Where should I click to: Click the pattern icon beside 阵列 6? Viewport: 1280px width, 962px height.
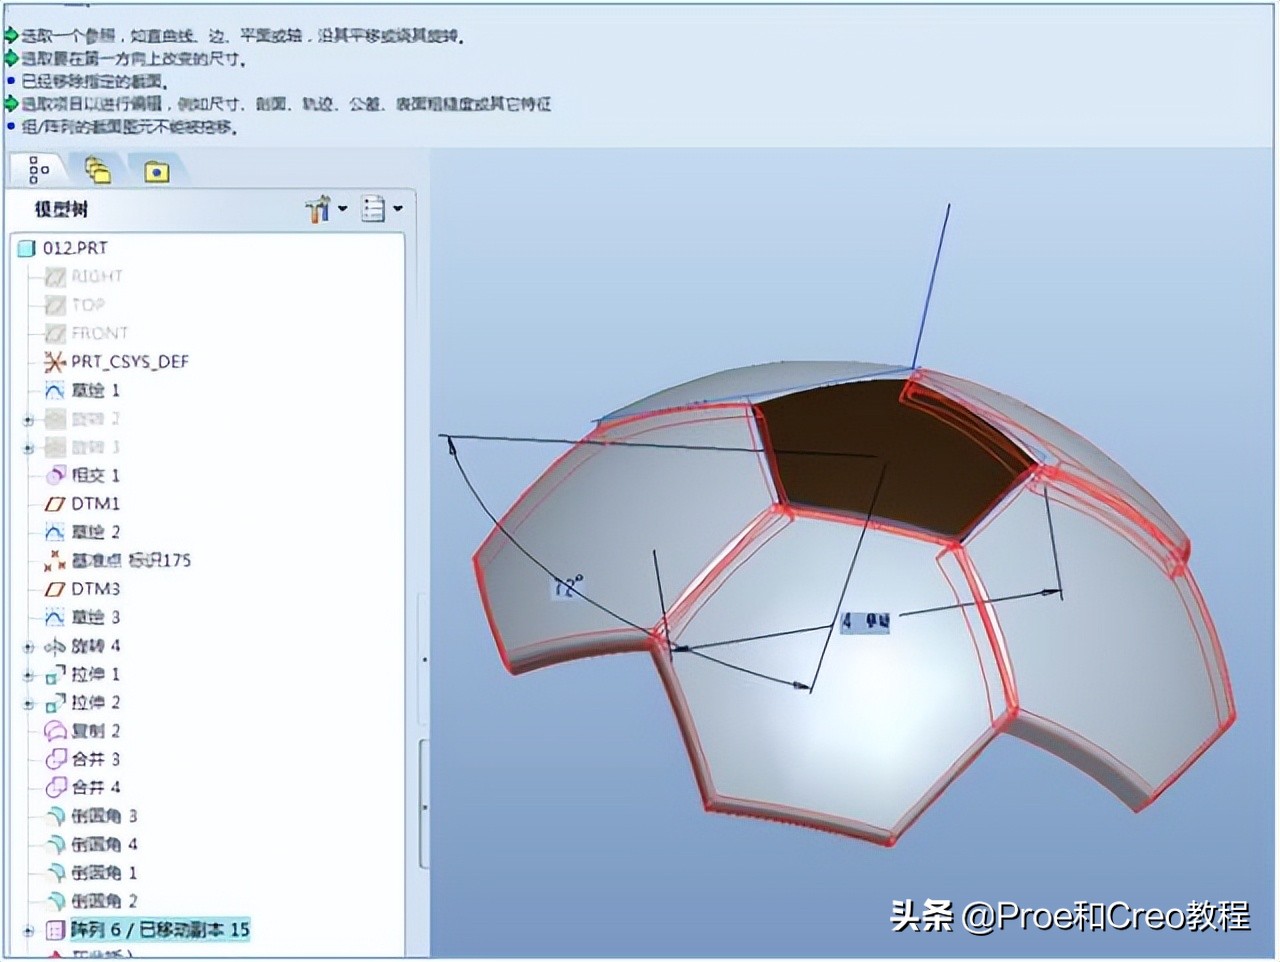coord(53,930)
